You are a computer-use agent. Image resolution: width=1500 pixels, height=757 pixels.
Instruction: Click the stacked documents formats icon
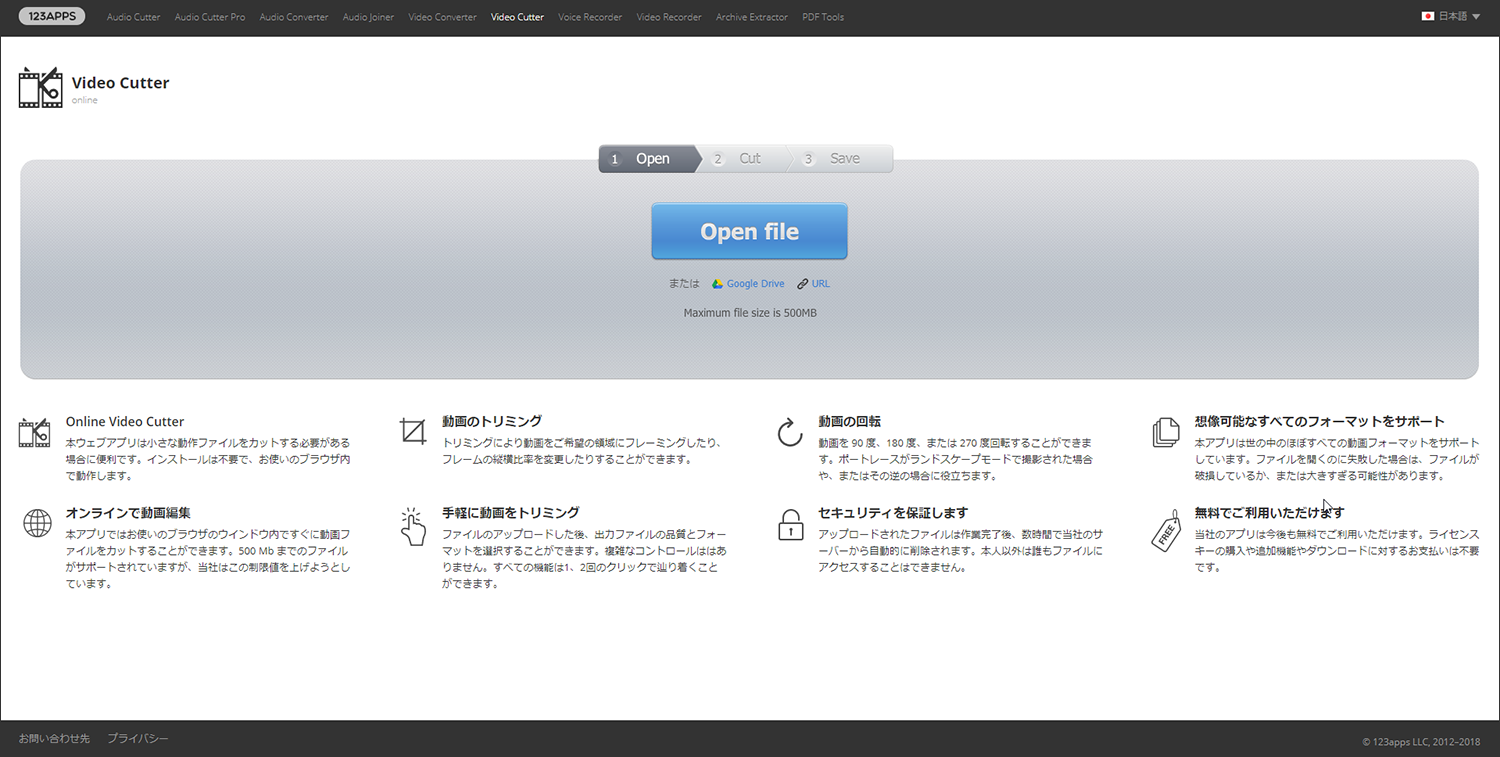pyautogui.click(x=1166, y=432)
